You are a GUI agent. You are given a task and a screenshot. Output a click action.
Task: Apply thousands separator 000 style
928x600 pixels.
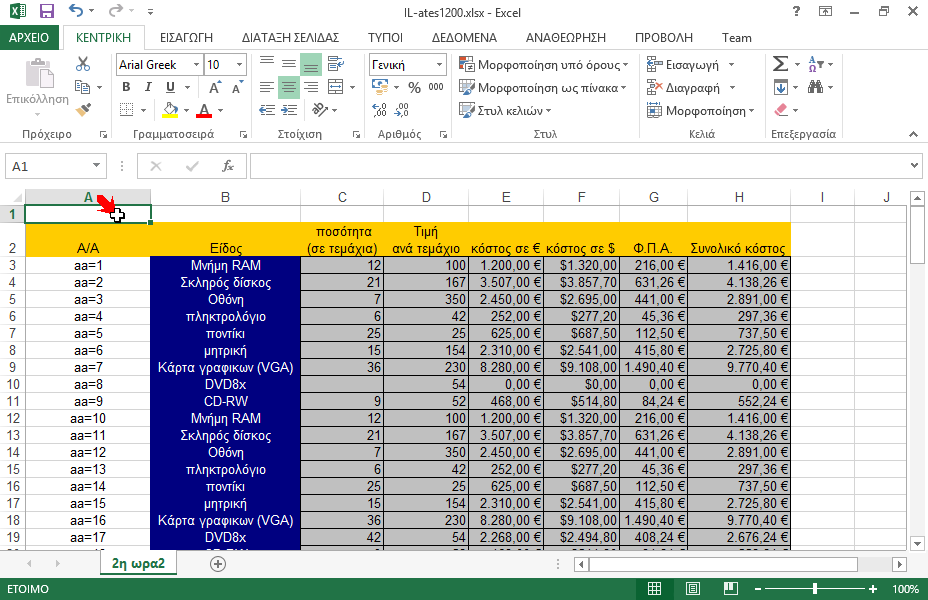[x=436, y=87]
